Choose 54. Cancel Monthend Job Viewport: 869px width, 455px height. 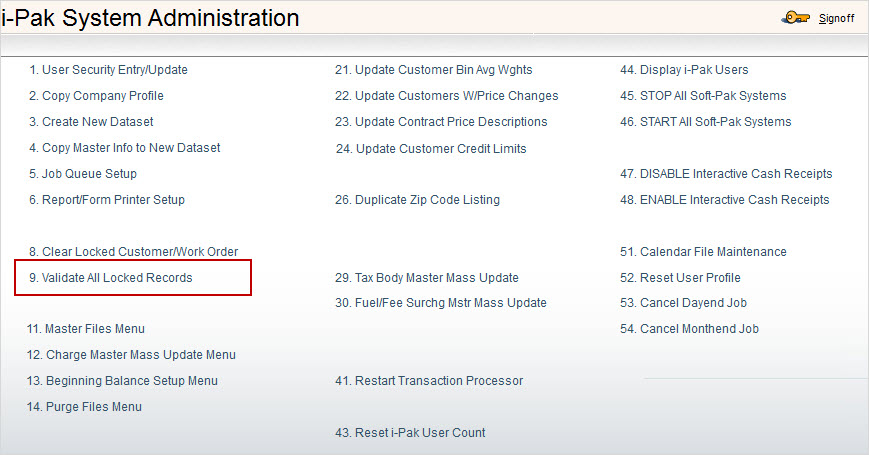689,329
